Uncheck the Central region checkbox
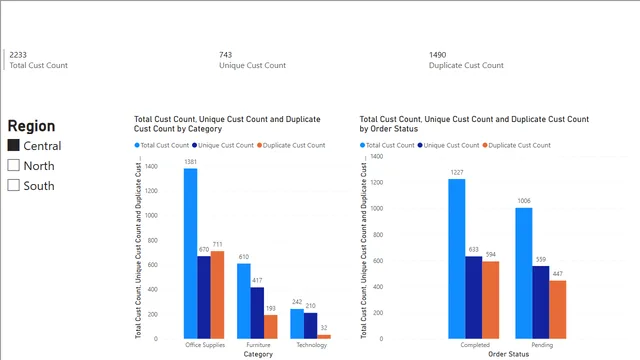The height and width of the screenshot is (360, 640). (x=13, y=145)
